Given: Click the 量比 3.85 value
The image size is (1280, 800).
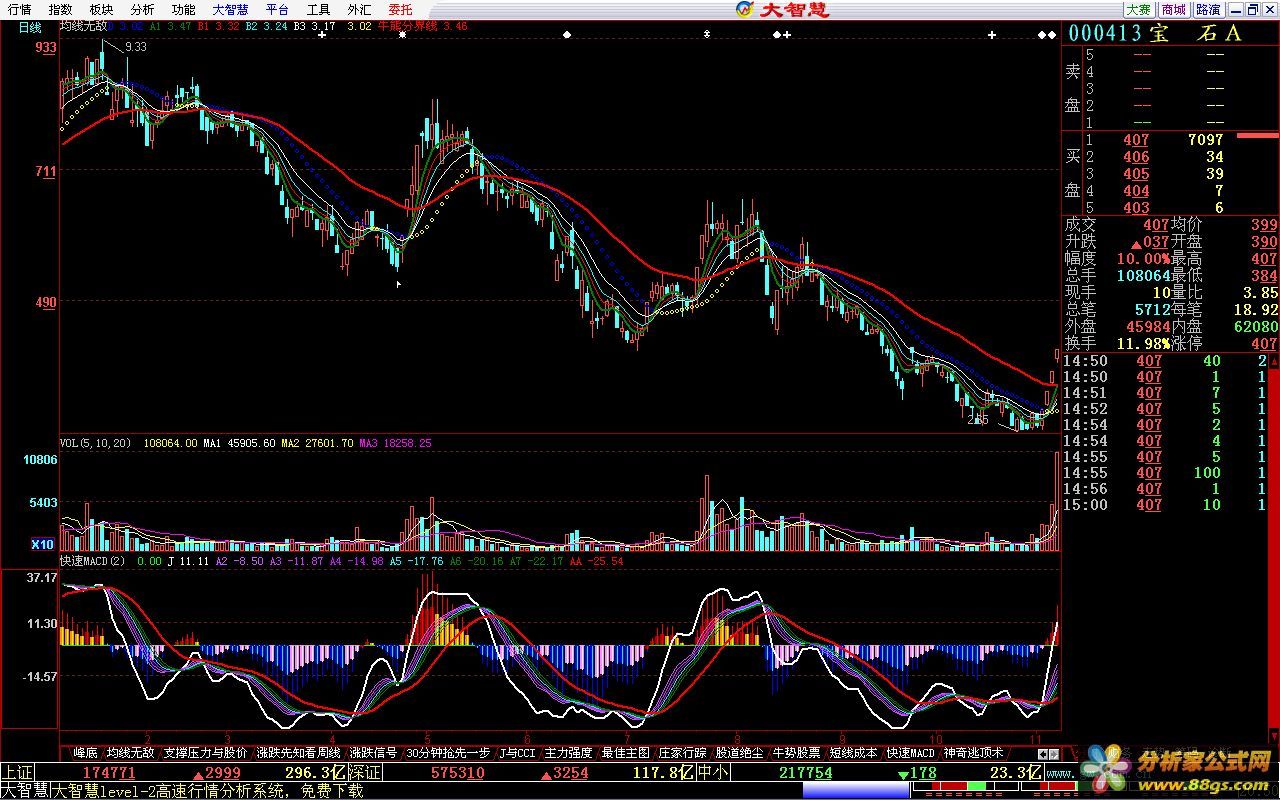Looking at the screenshot, I should pyautogui.click(x=1259, y=293).
